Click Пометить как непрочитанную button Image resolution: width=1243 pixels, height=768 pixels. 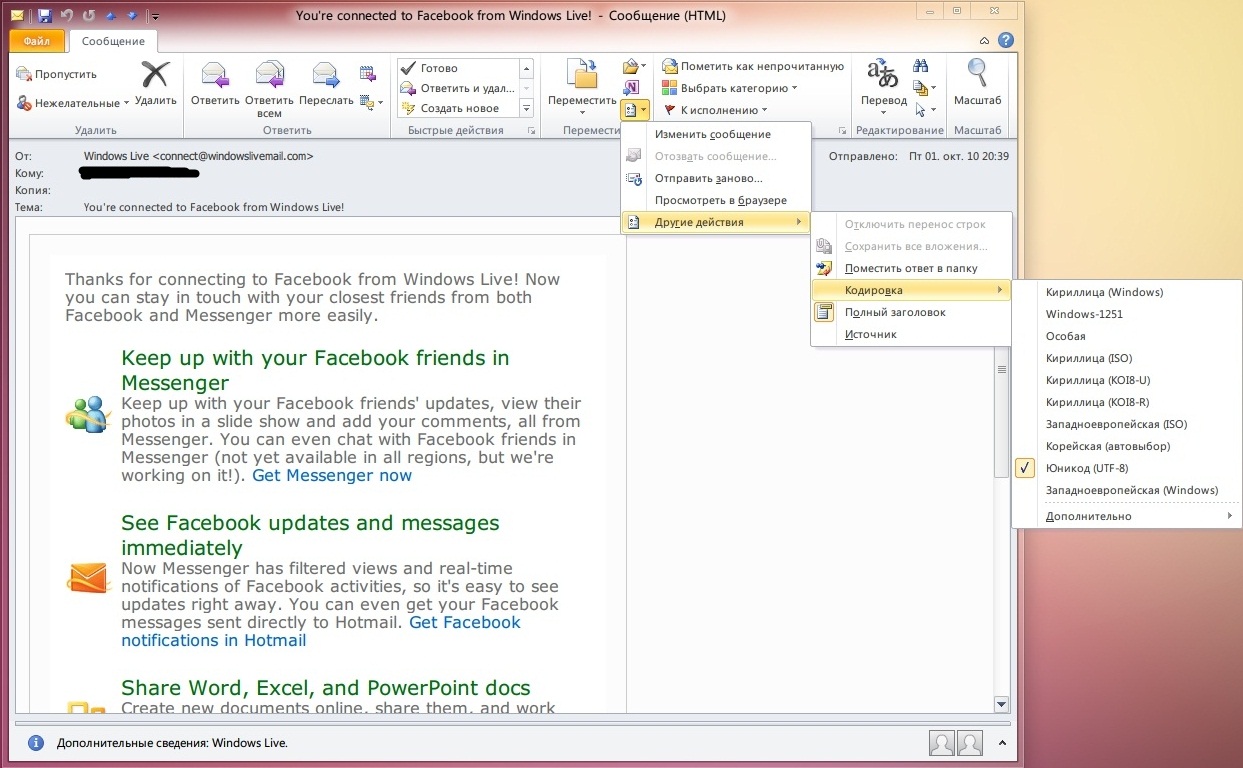point(761,66)
